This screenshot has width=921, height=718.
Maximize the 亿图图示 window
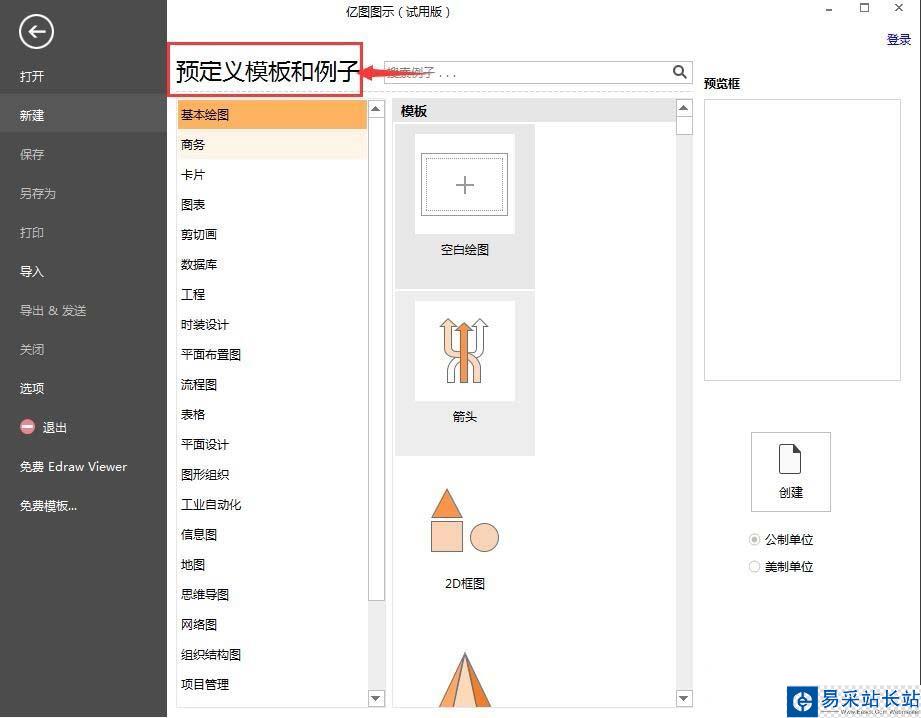point(864,8)
